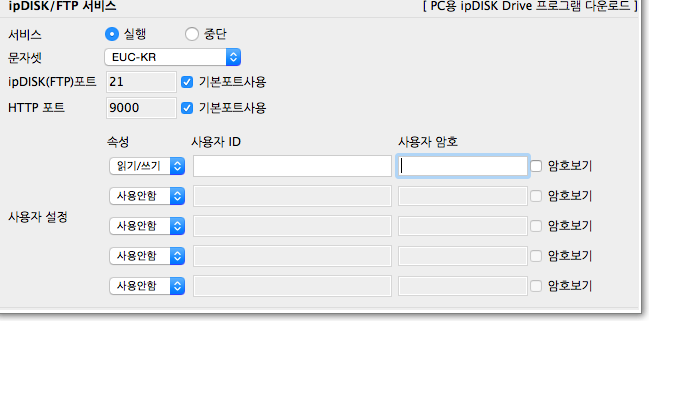
Task: Select the 중단 service radio button
Action: (x=192, y=34)
